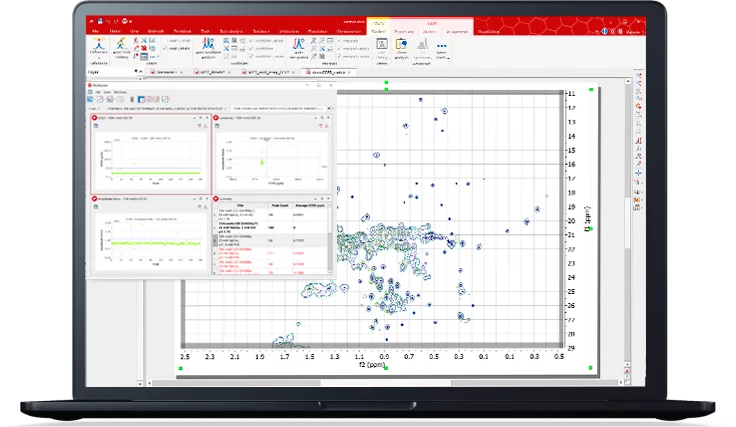Click the highlighted layout icon in Workspace toolbar

[x=141, y=99]
